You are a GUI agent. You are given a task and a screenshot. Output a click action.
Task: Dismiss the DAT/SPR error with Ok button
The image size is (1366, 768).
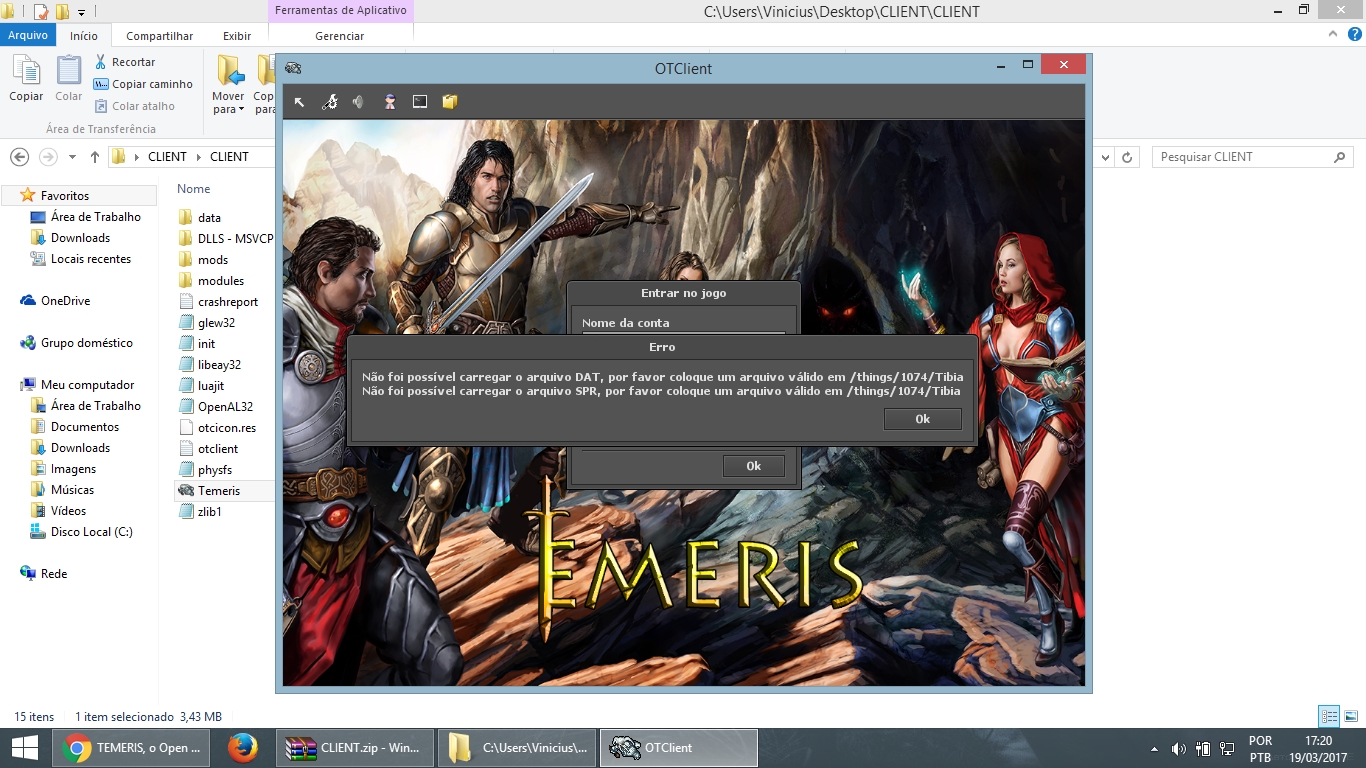(922, 419)
